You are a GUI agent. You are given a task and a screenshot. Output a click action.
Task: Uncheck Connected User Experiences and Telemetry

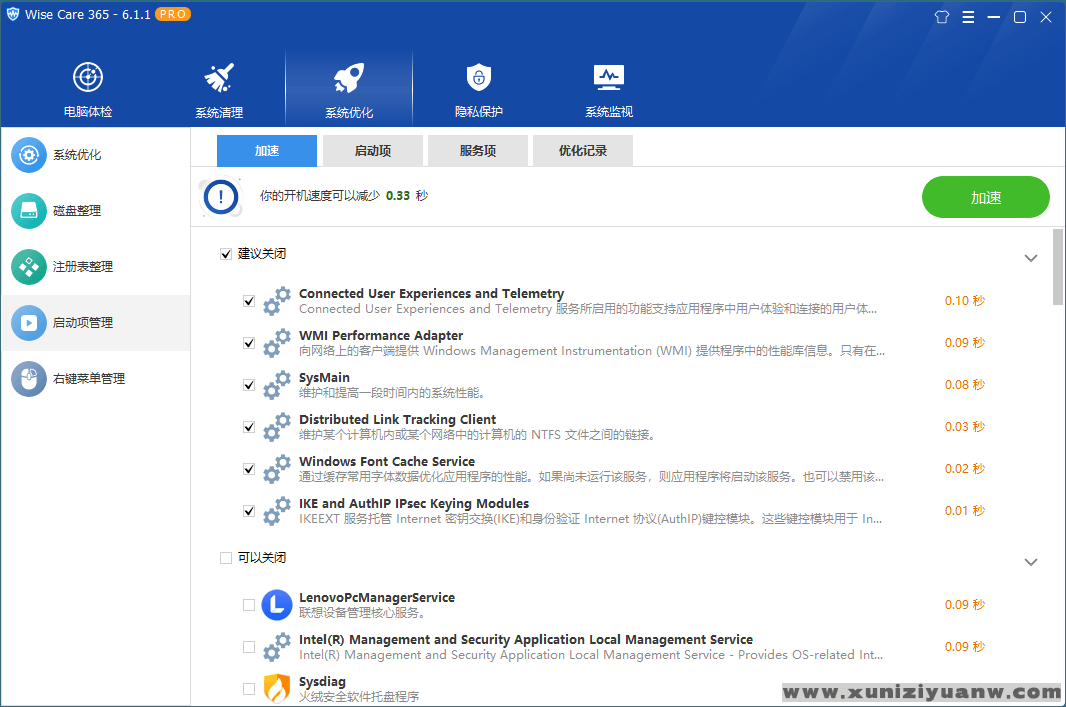tap(249, 301)
